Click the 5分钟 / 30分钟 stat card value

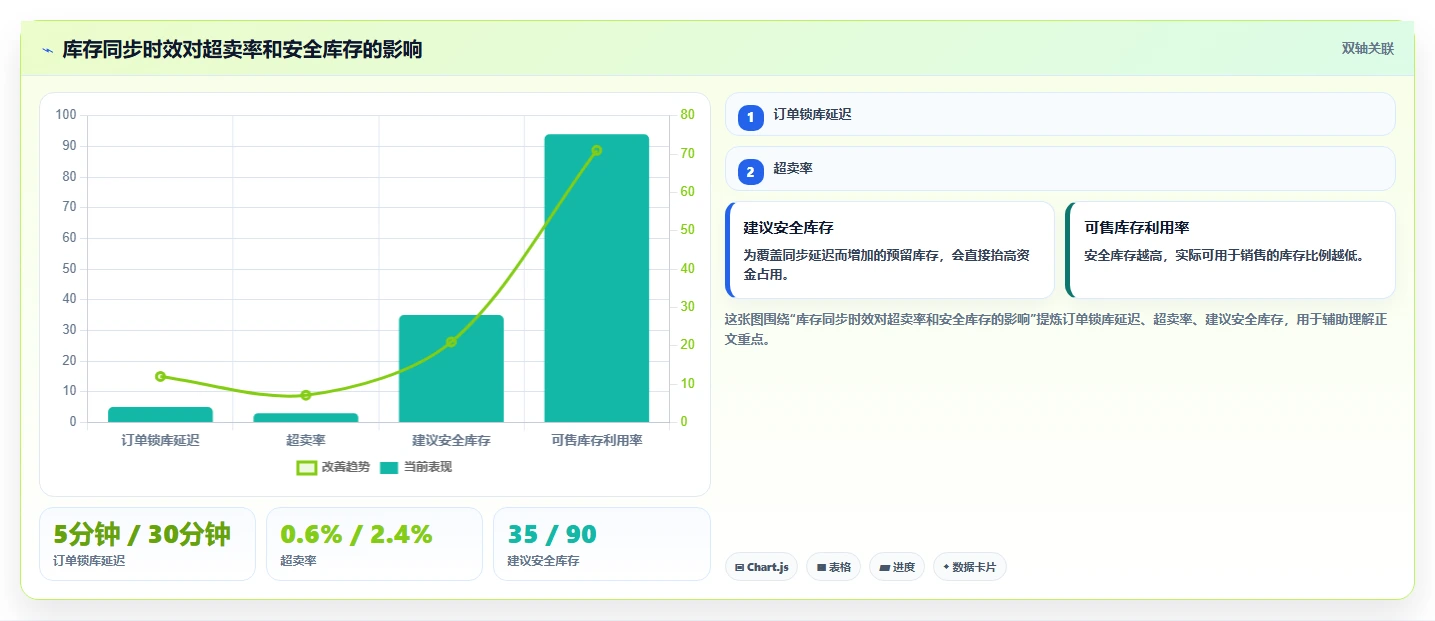142,534
